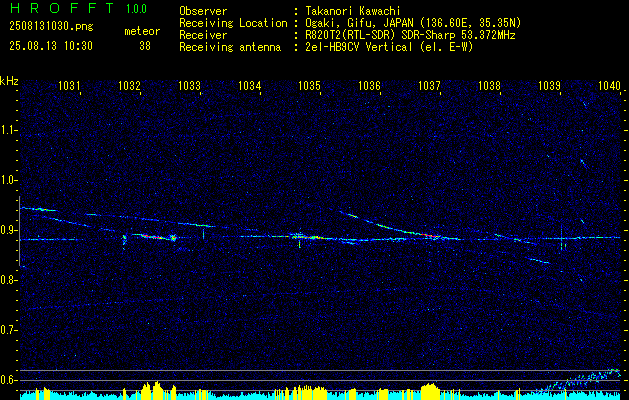Viewport: 629px width, 400px height.
Task: Click the kHz axis unit label
Action: coord(9,81)
